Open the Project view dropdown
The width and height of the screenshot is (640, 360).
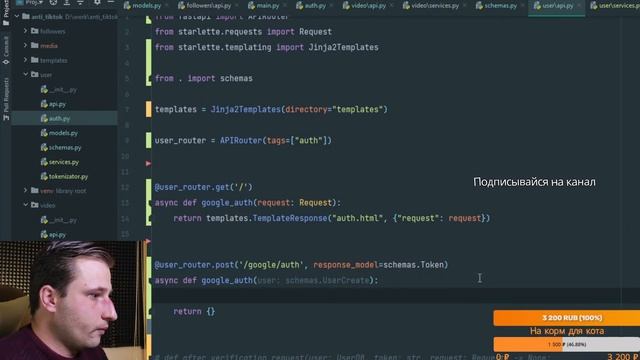30,2
